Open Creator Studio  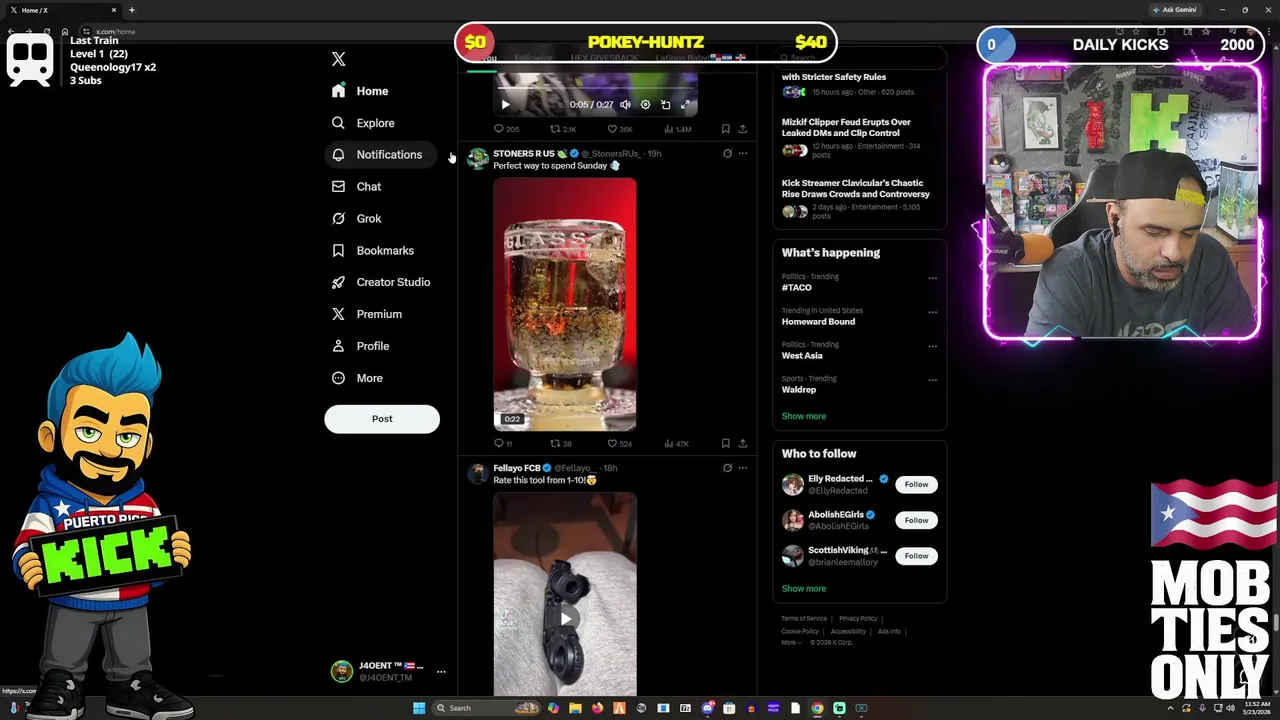(x=381, y=282)
